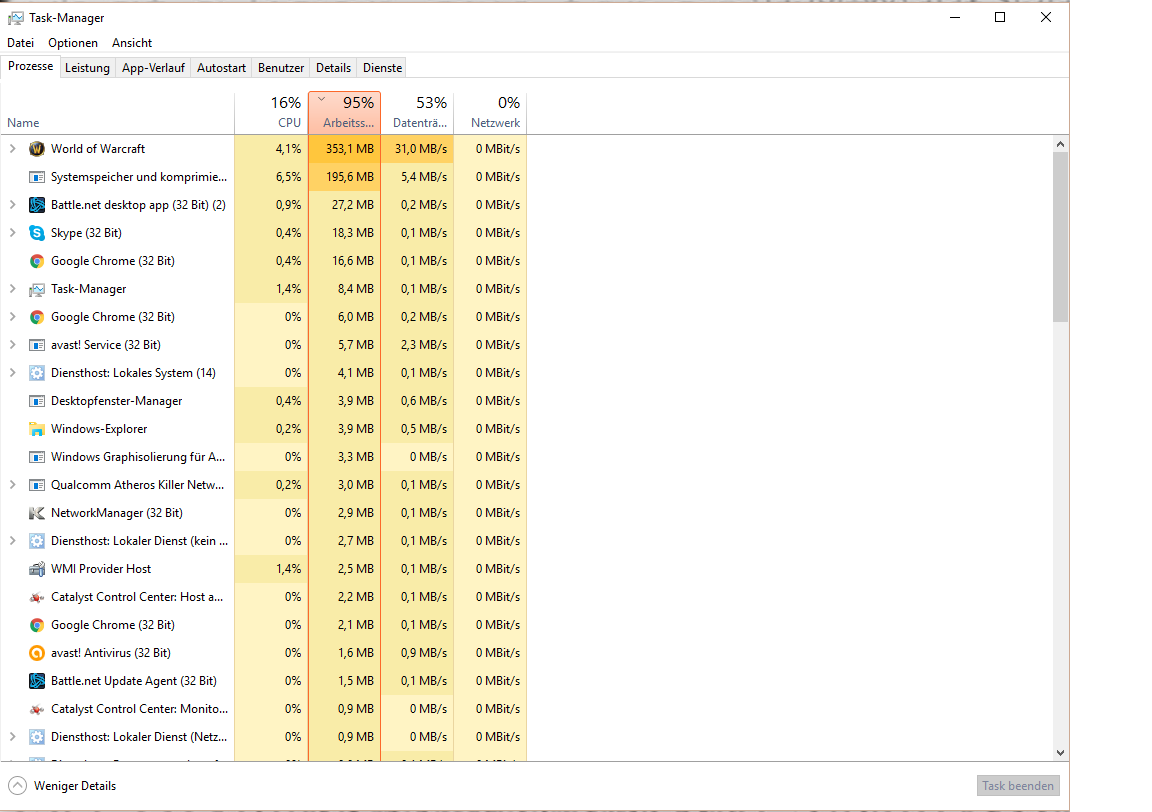This screenshot has width=1152, height=812.
Task: Click the process list scrollbar thumb
Action: (1059, 237)
